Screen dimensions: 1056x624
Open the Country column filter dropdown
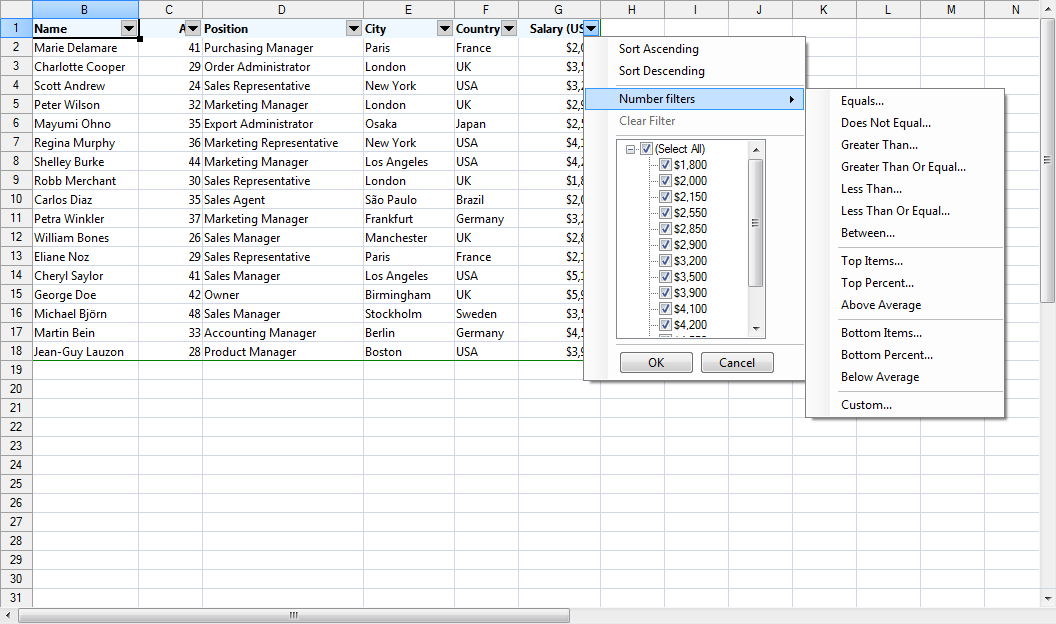[509, 28]
